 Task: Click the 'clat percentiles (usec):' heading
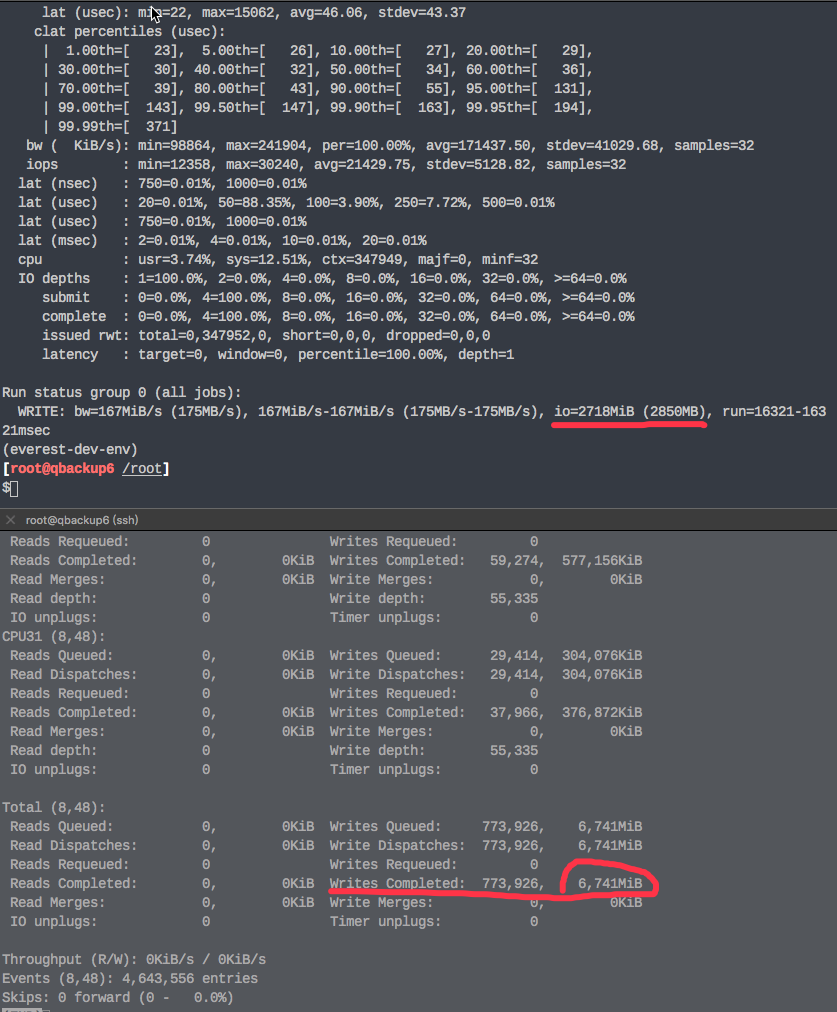click(x=130, y=32)
